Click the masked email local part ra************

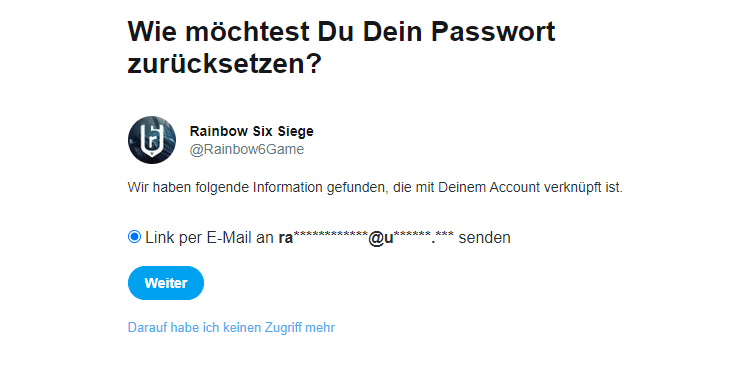pos(323,237)
